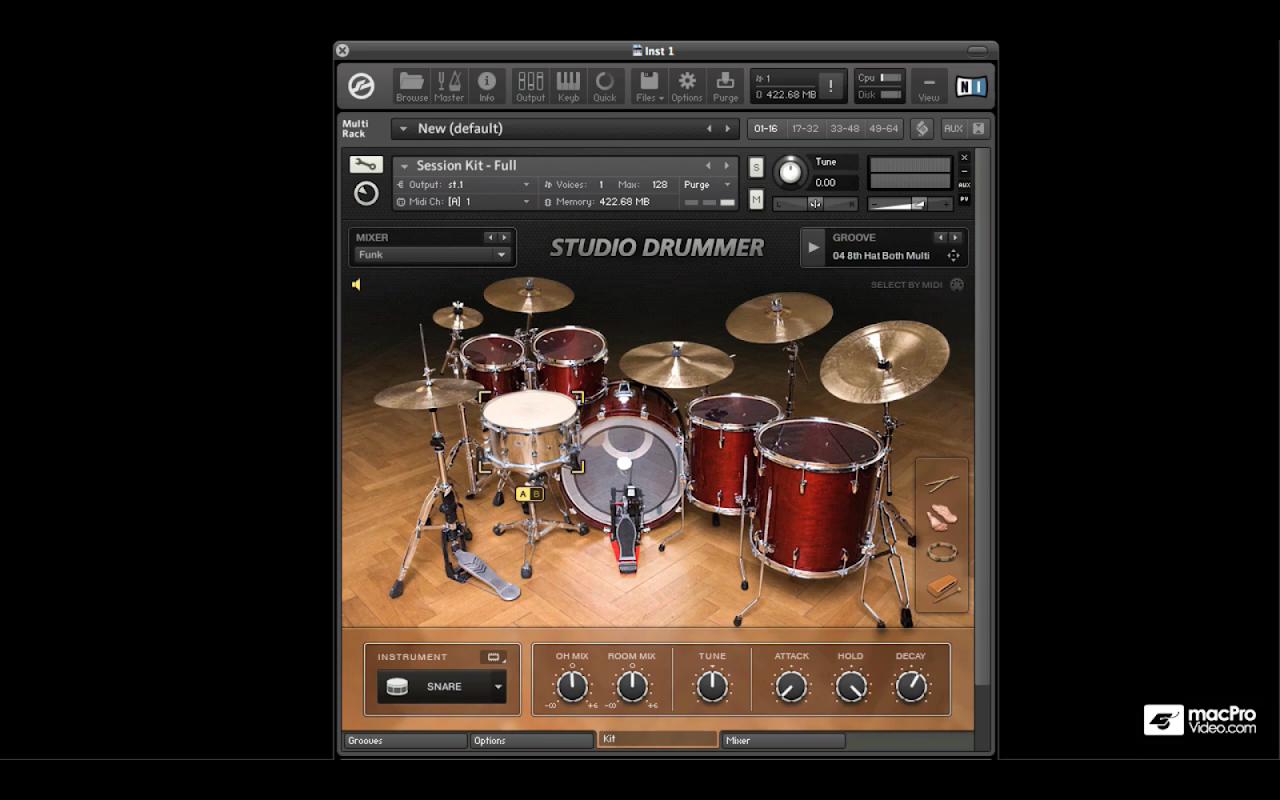
Task: Select the tambourine percussion icon
Action: [x=941, y=552]
